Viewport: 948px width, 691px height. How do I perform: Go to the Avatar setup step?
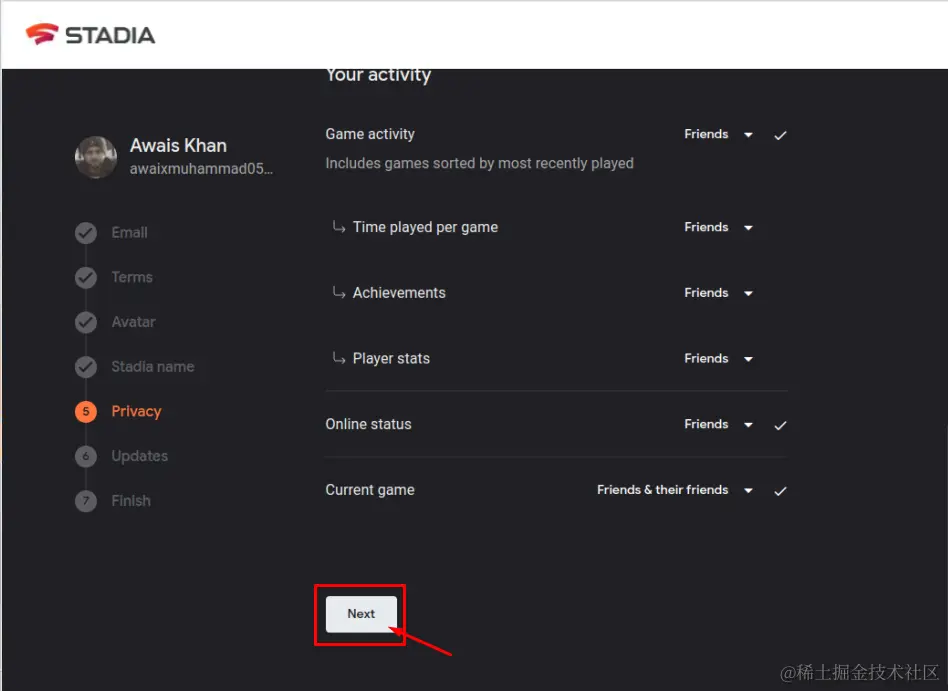tap(134, 322)
